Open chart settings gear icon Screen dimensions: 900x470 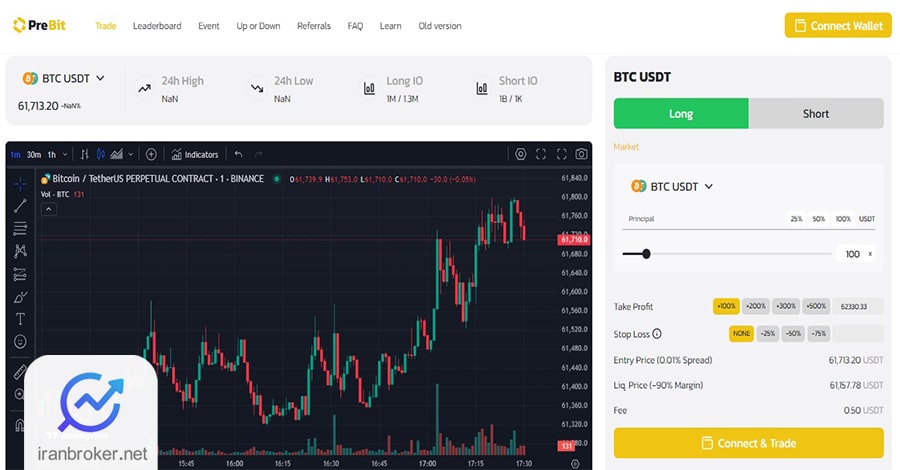point(521,154)
